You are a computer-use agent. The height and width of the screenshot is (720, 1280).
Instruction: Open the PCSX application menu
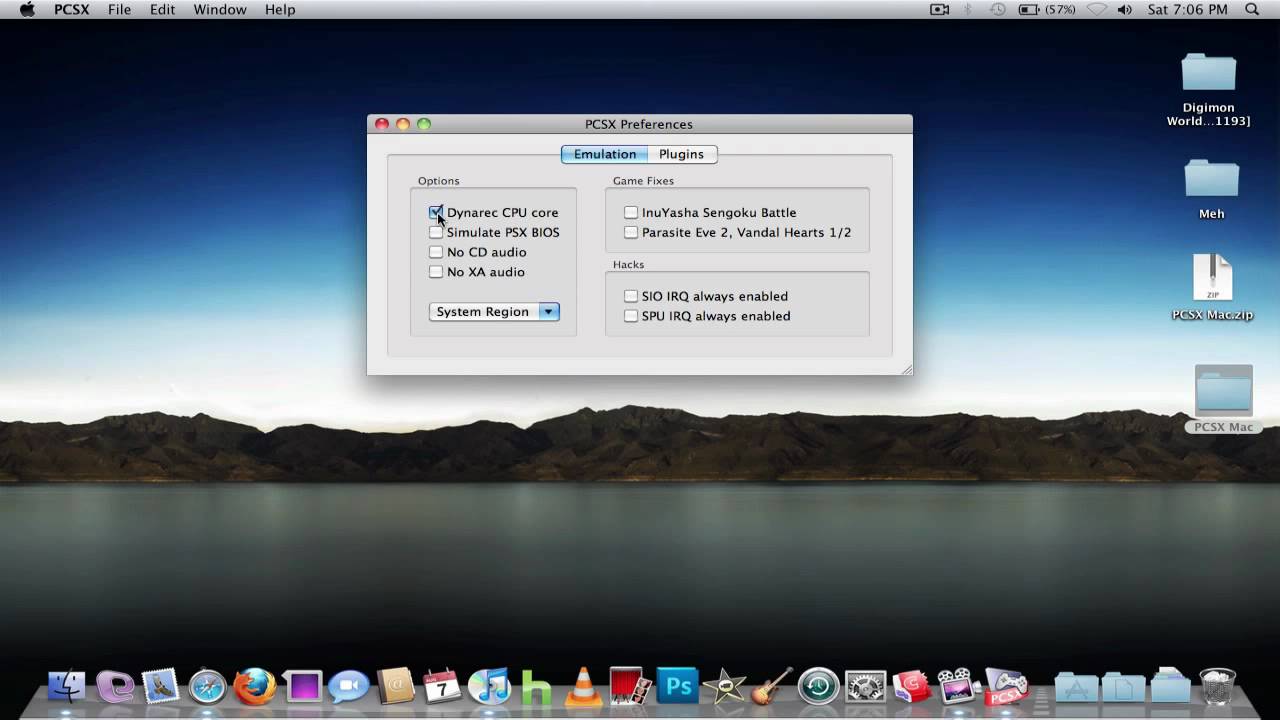pyautogui.click(x=72, y=9)
